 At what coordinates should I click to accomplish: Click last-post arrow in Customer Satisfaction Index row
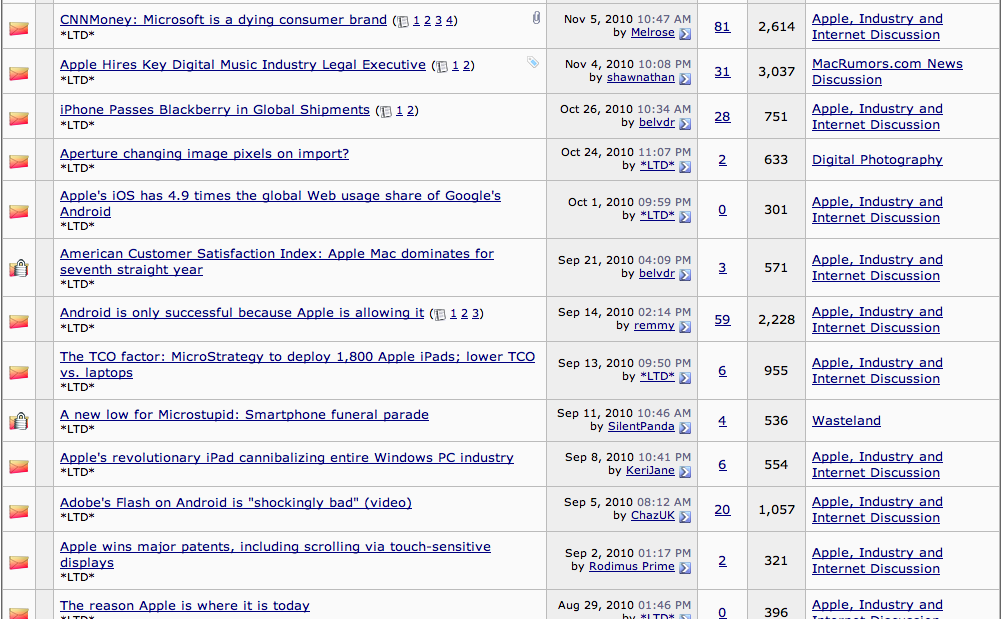(685, 275)
